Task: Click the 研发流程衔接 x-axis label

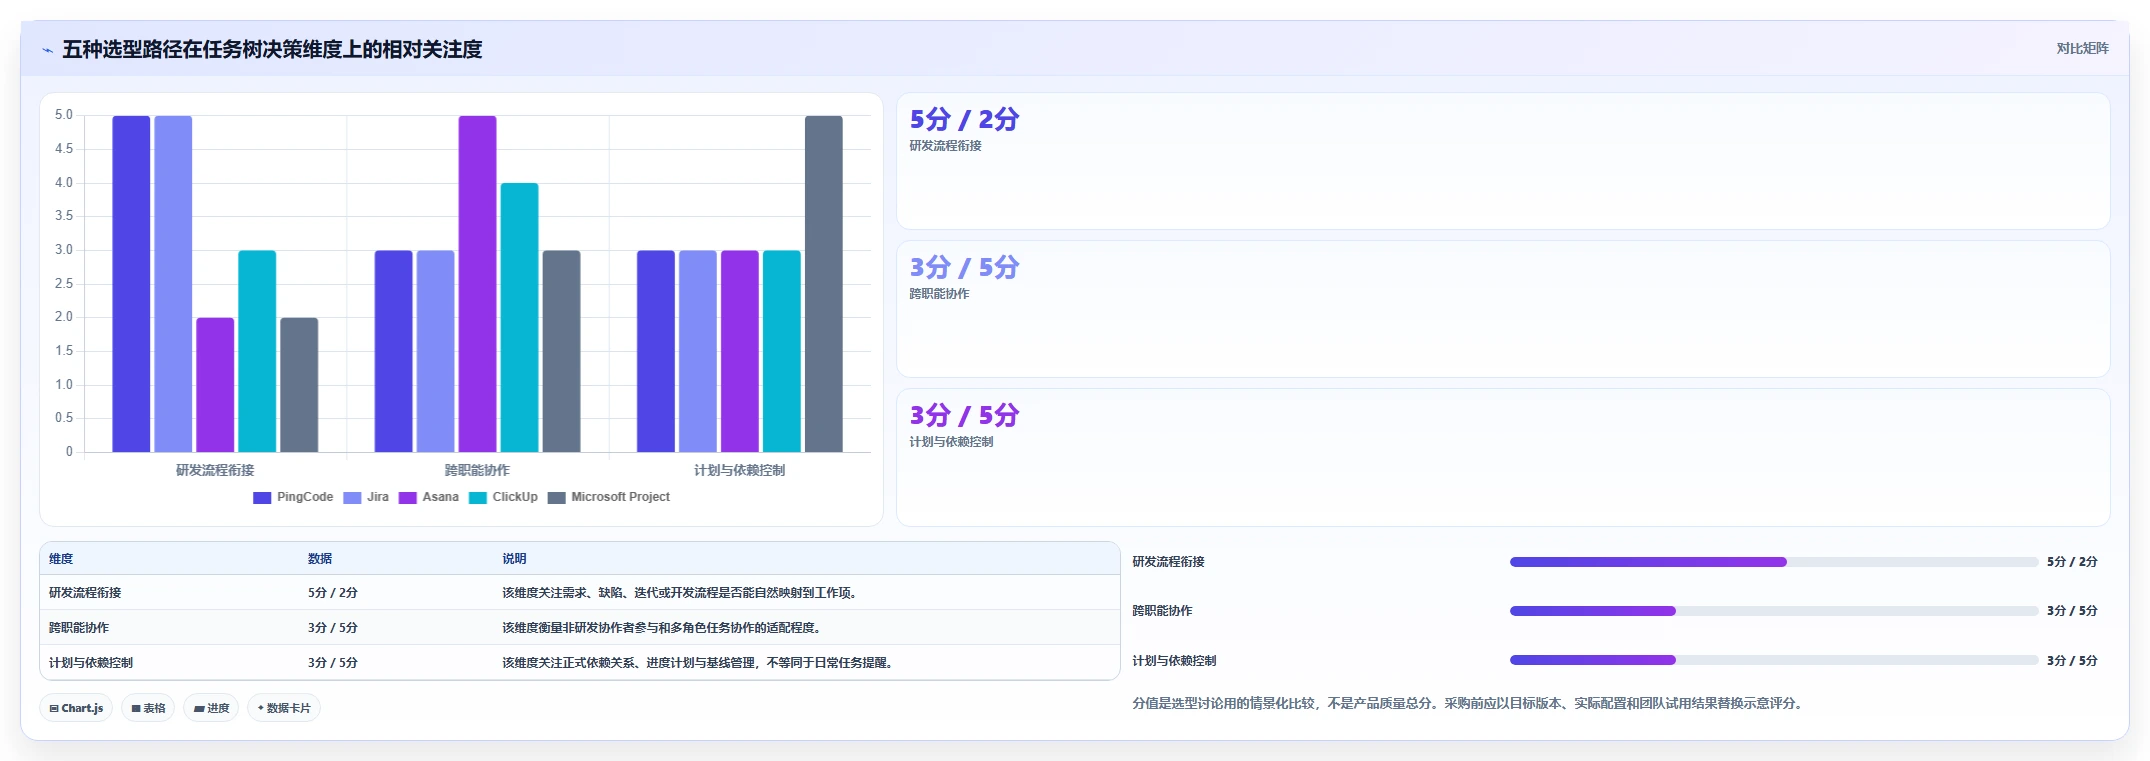Action: click(x=215, y=470)
